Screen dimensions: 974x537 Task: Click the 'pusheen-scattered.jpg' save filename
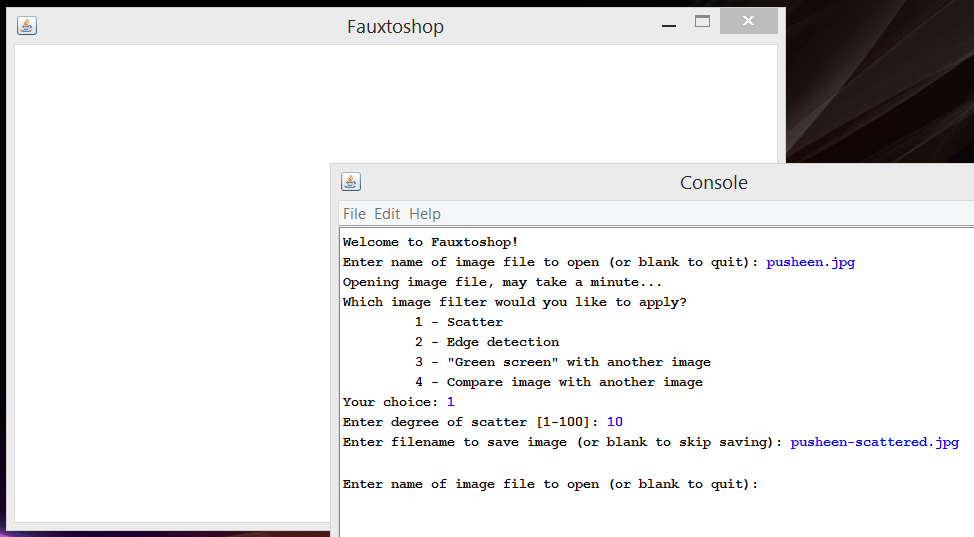[x=875, y=442]
